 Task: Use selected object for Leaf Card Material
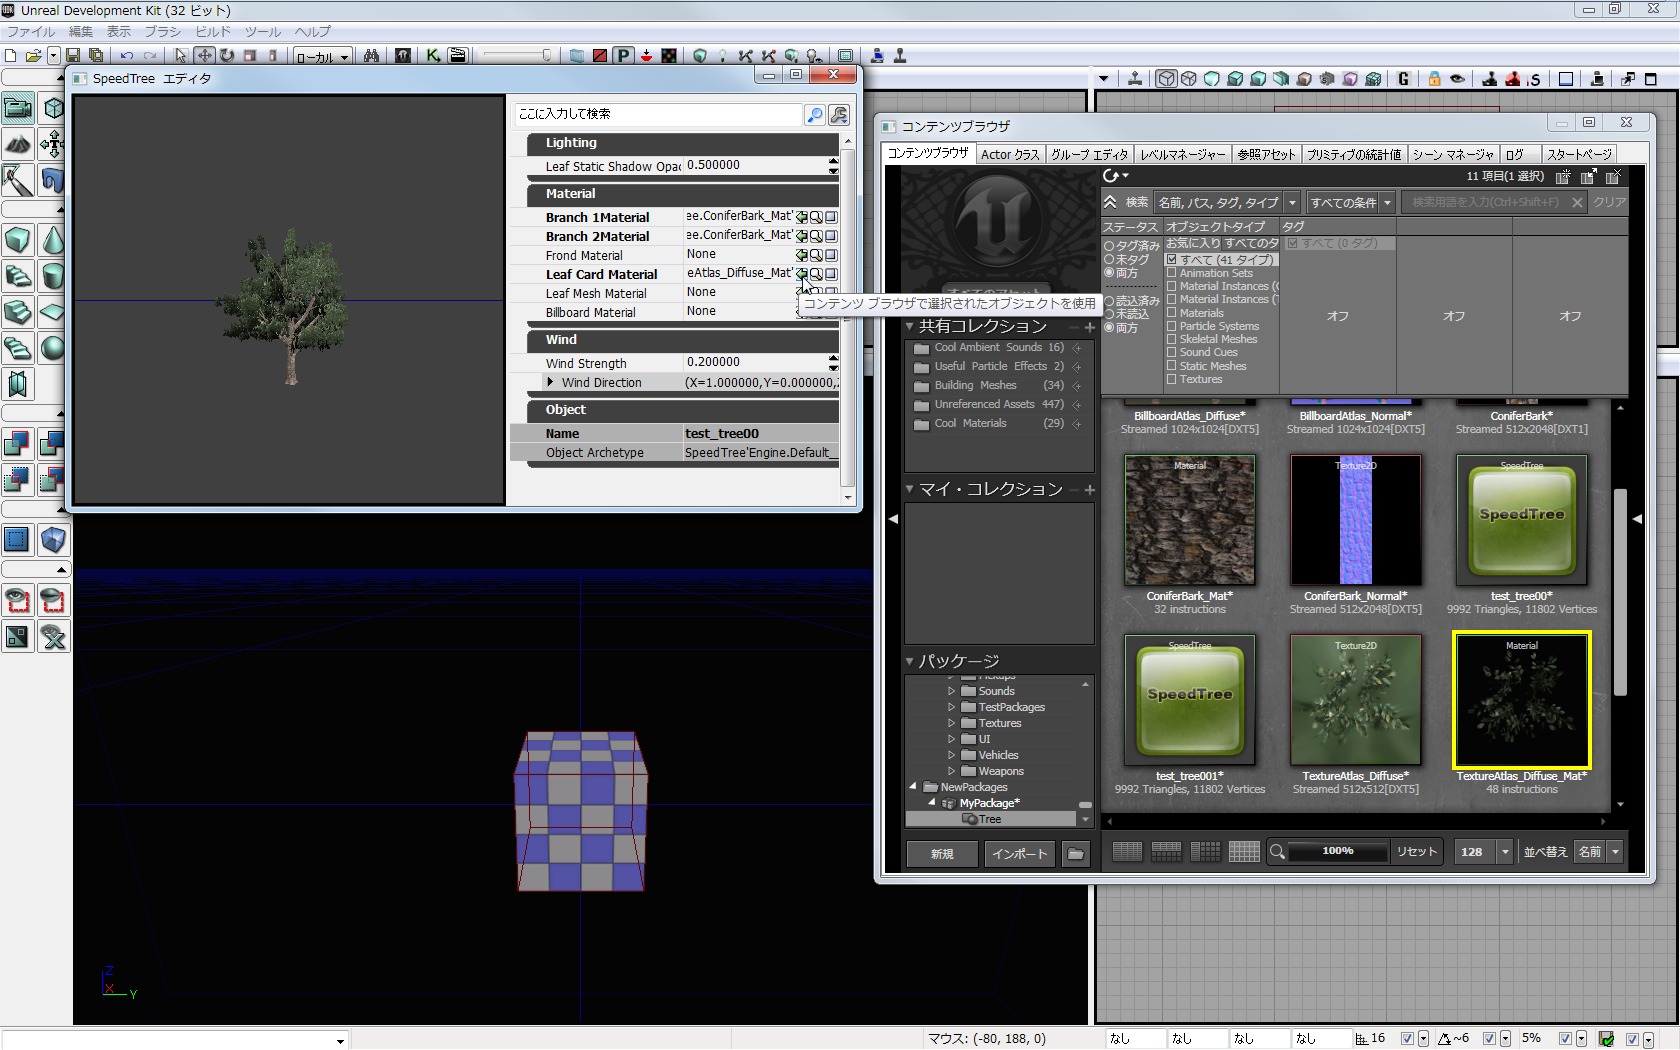click(801, 274)
